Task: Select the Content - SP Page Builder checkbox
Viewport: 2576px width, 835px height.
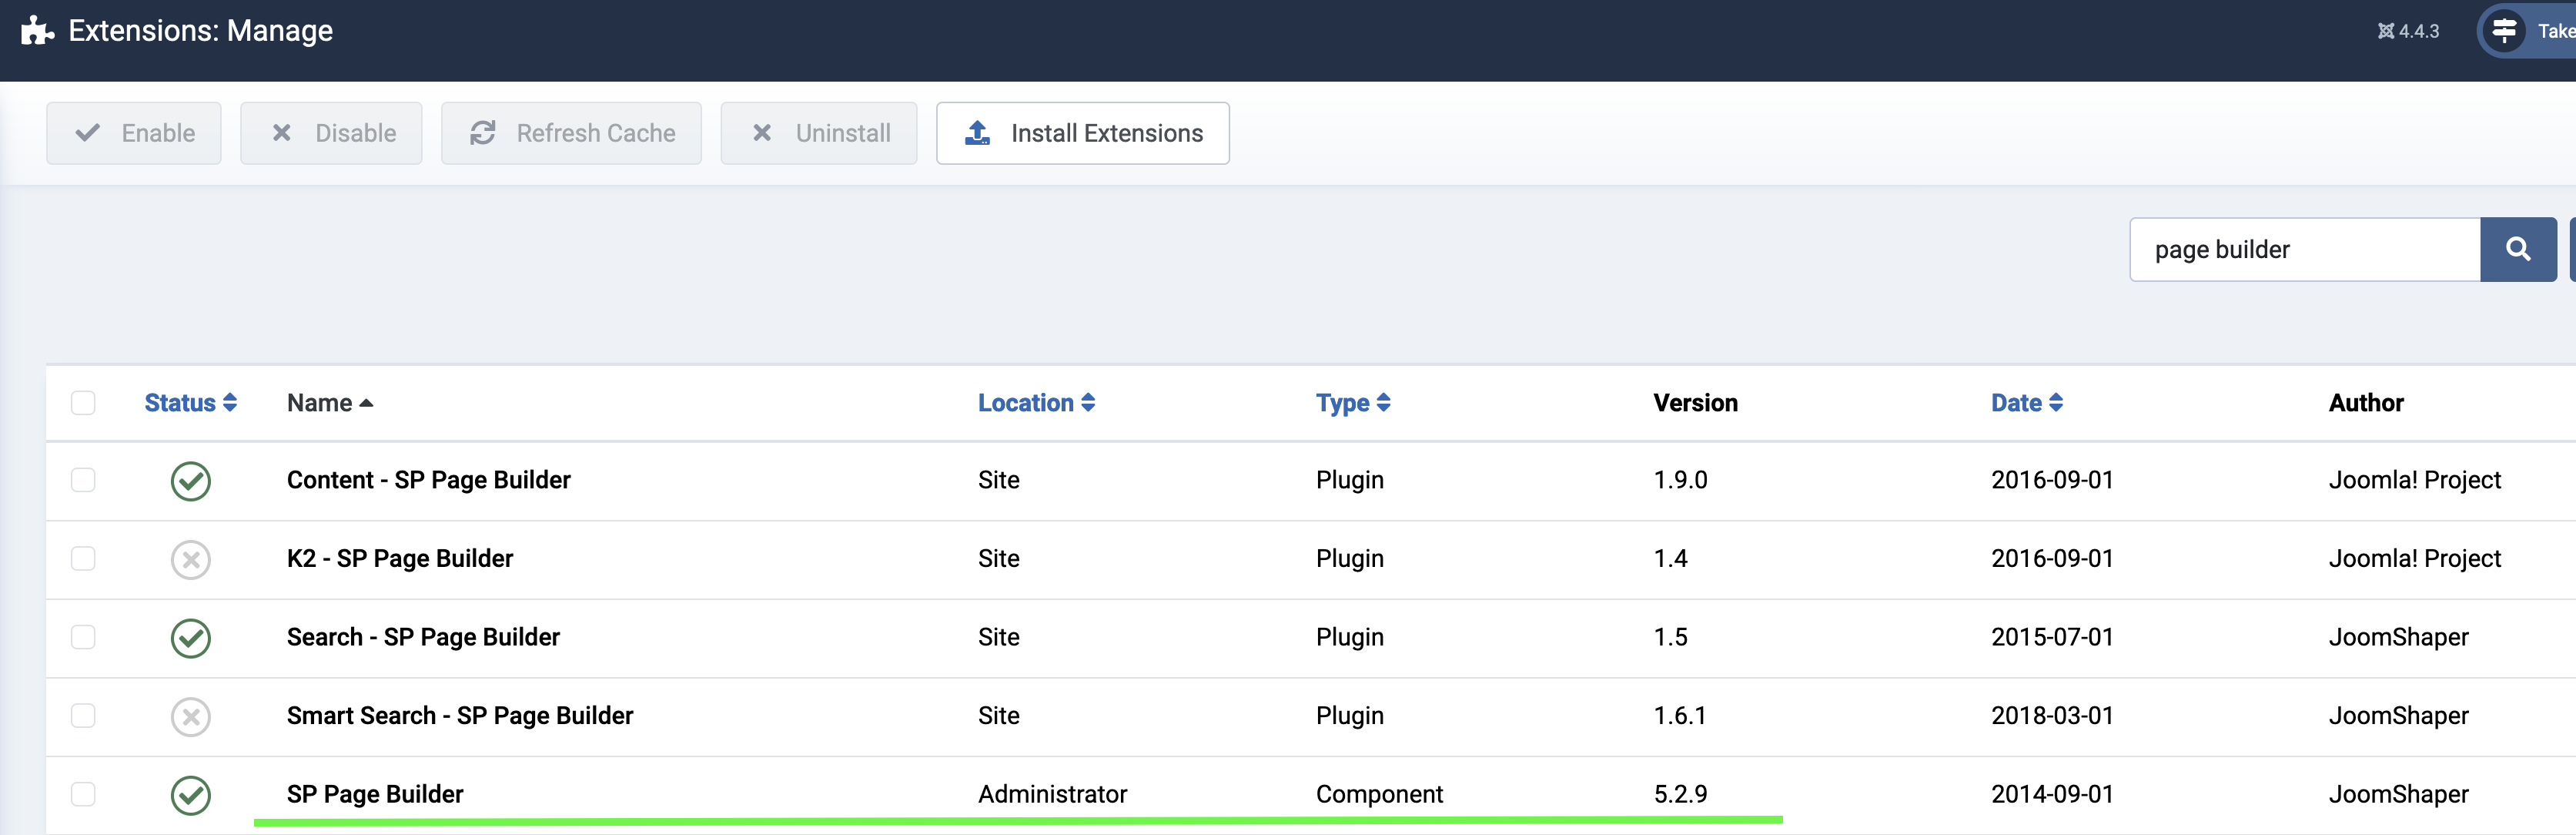Action: coord(83,480)
